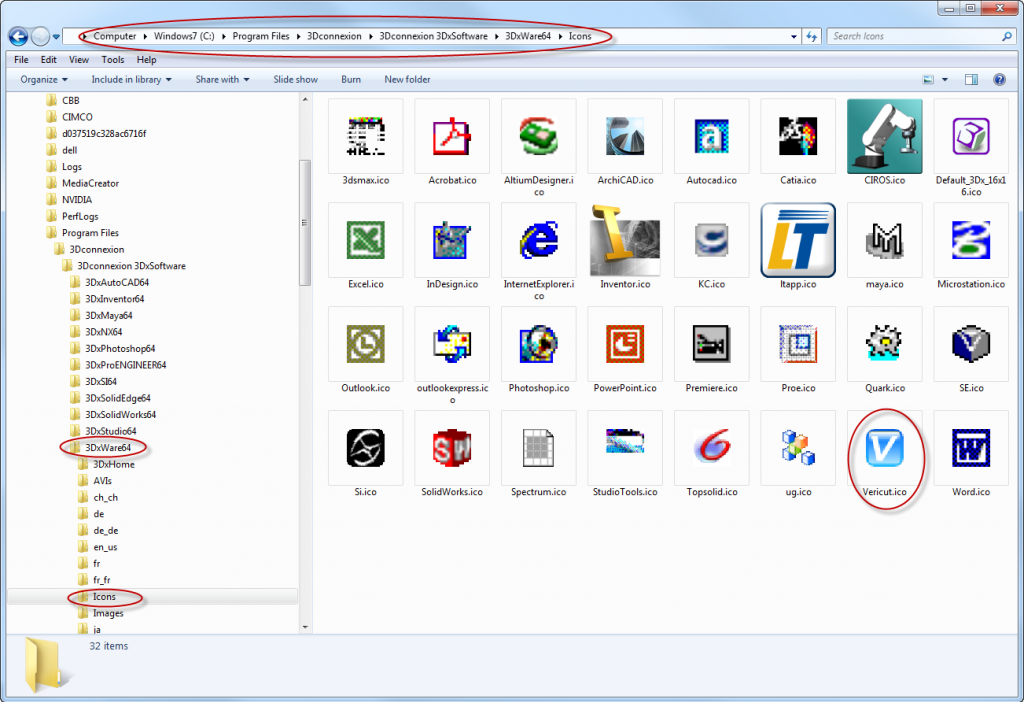Open the Organize dropdown menu
Screen dimensions: 1024x702
(x=44, y=80)
